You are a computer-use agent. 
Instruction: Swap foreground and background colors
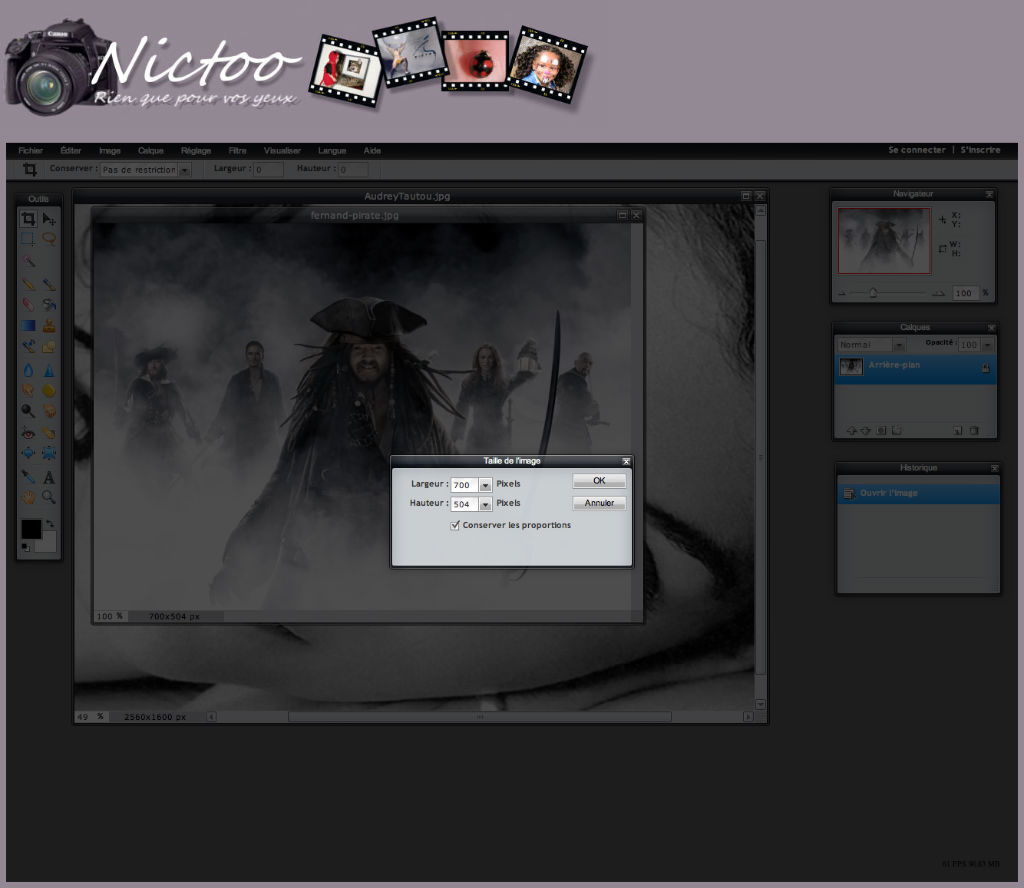(x=50, y=523)
